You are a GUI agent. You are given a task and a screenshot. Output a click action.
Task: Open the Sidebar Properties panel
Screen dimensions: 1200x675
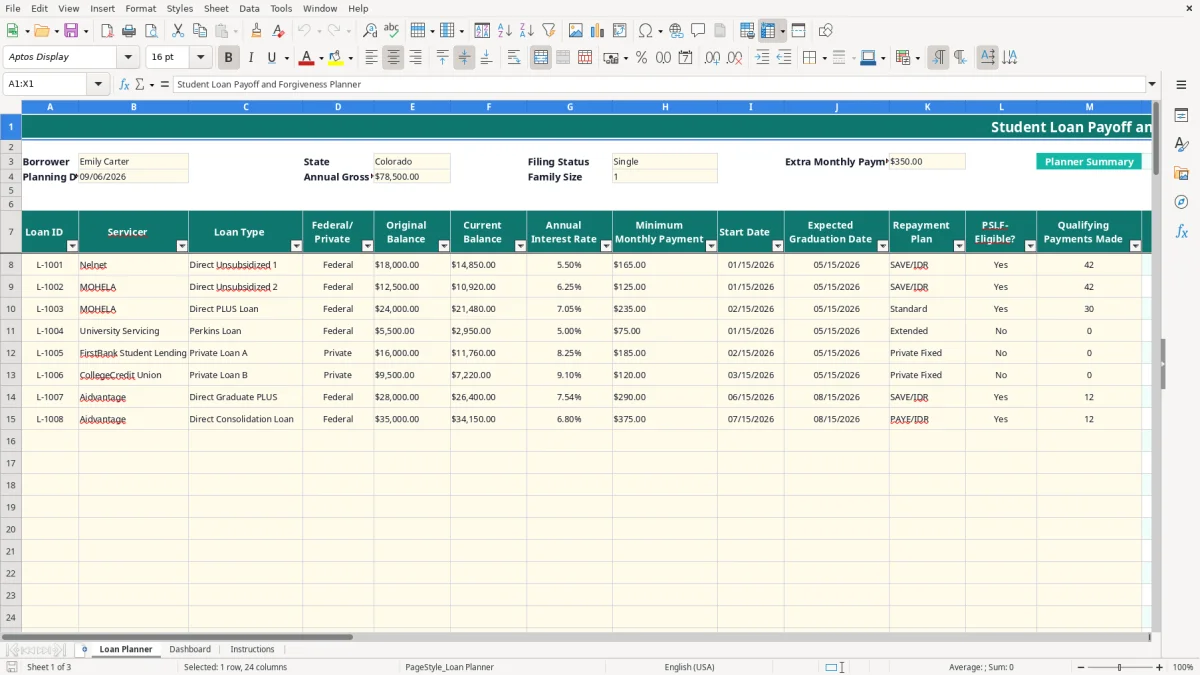pyautogui.click(x=1181, y=116)
